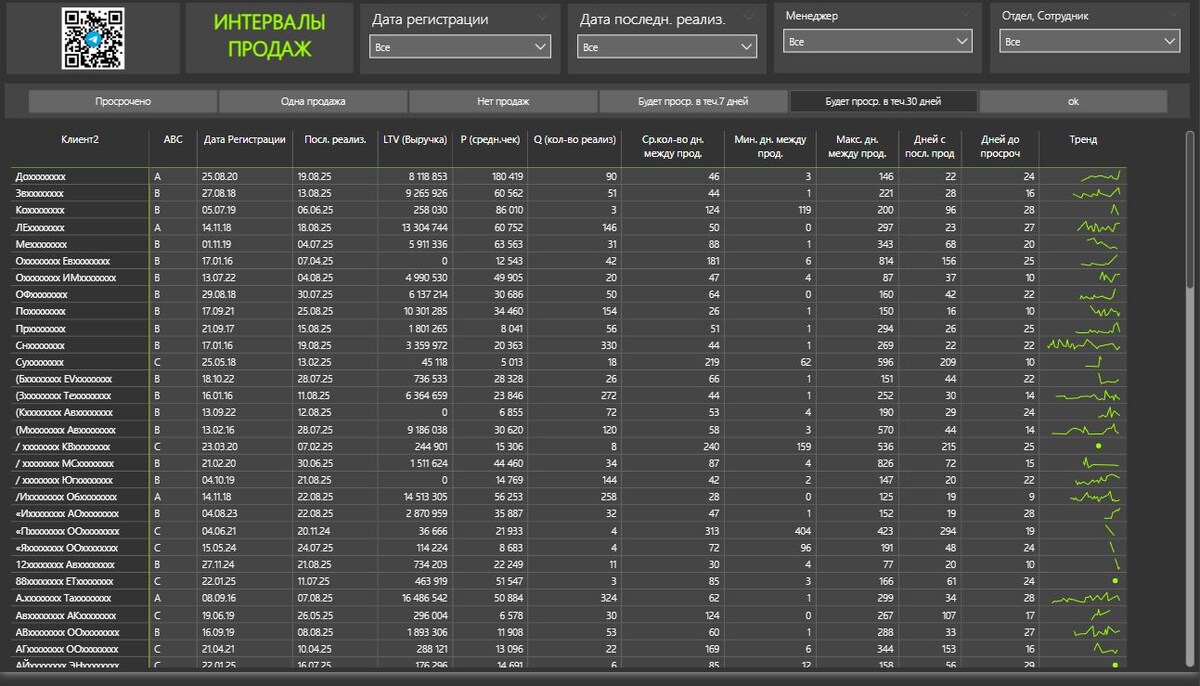Click the sparkline for client Схххххххх
Image resolution: width=1200 pixels, height=686 pixels.
pos(1092,345)
